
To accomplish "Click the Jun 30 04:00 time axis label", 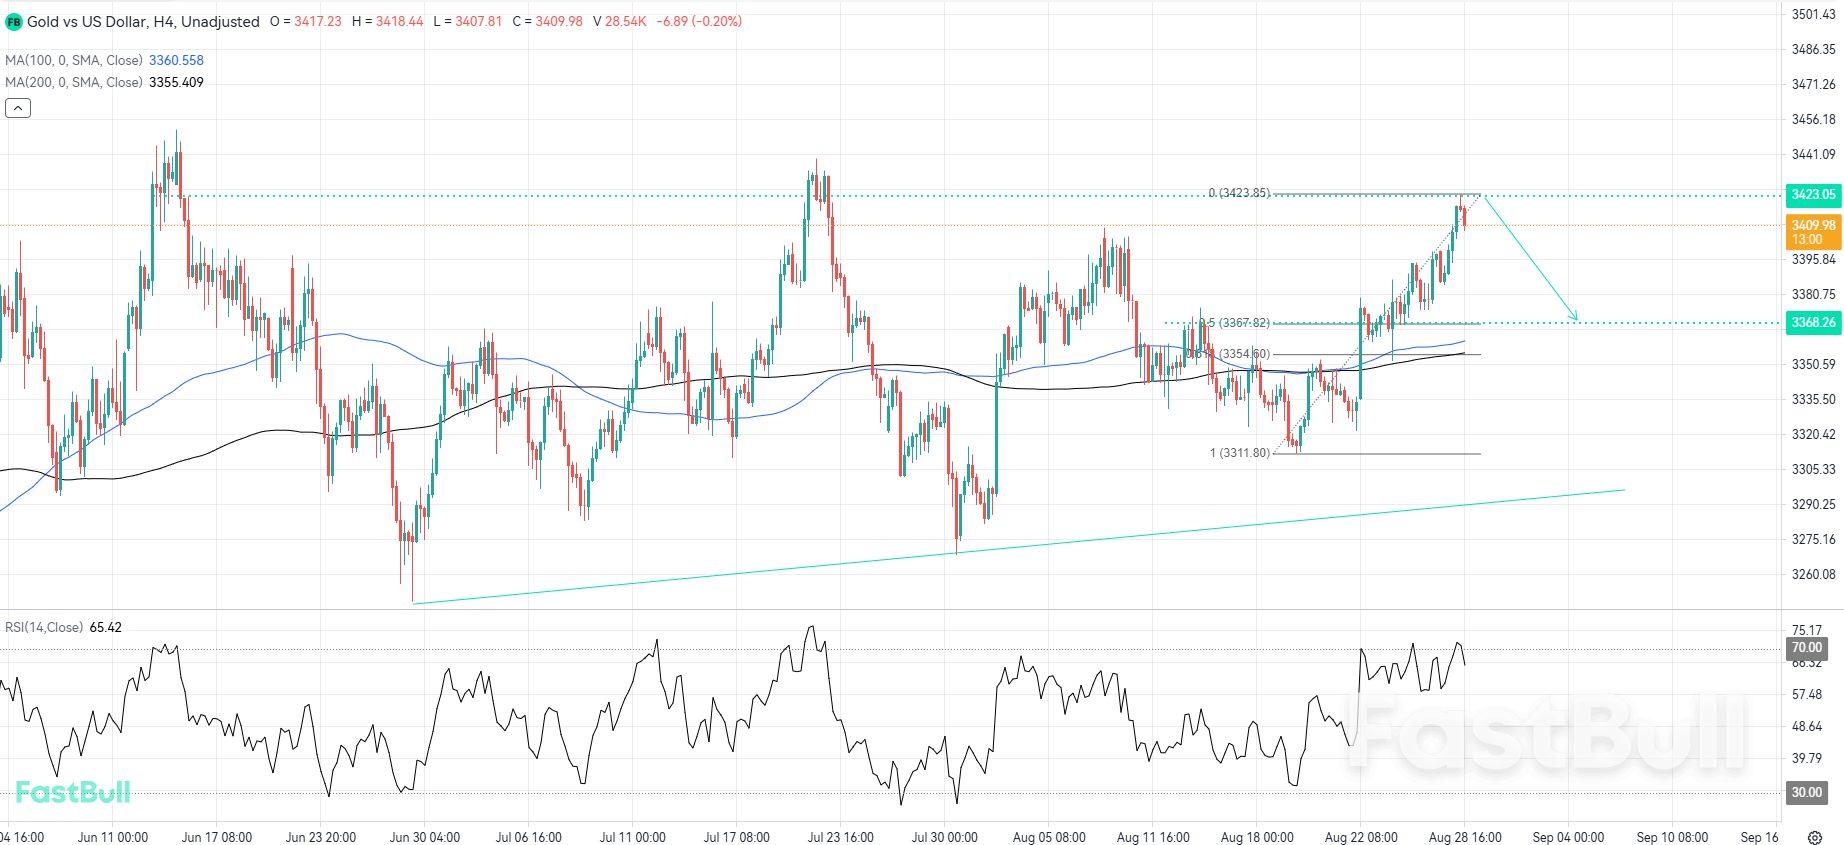I will click(x=425, y=838).
